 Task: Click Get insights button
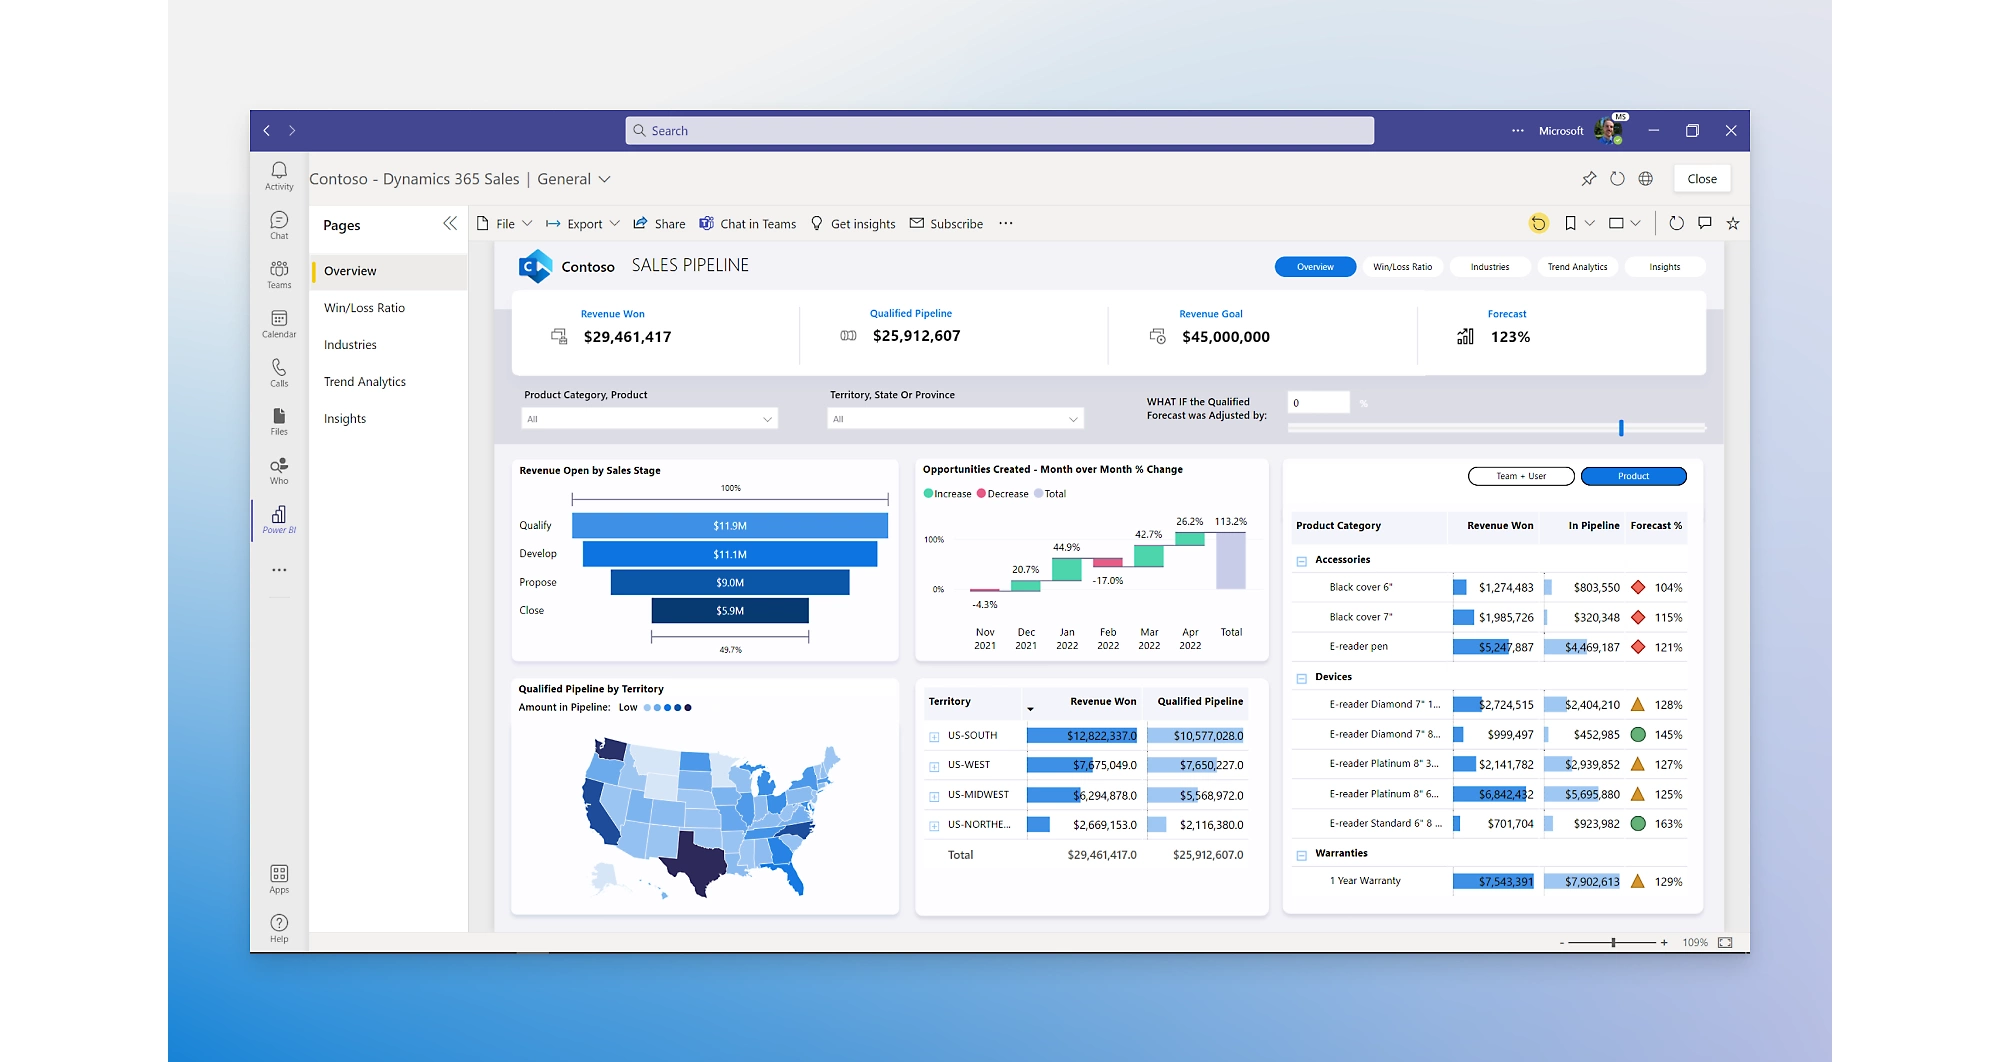tap(853, 223)
